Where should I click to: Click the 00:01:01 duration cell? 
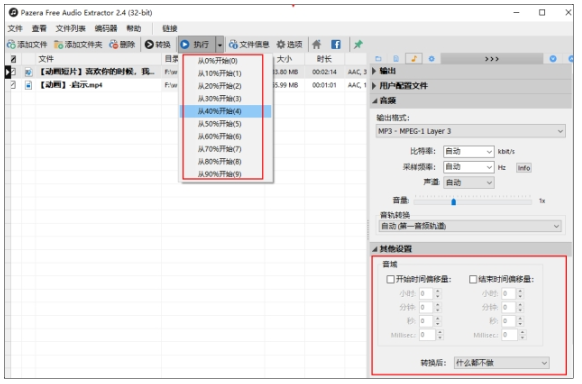pyautogui.click(x=324, y=85)
